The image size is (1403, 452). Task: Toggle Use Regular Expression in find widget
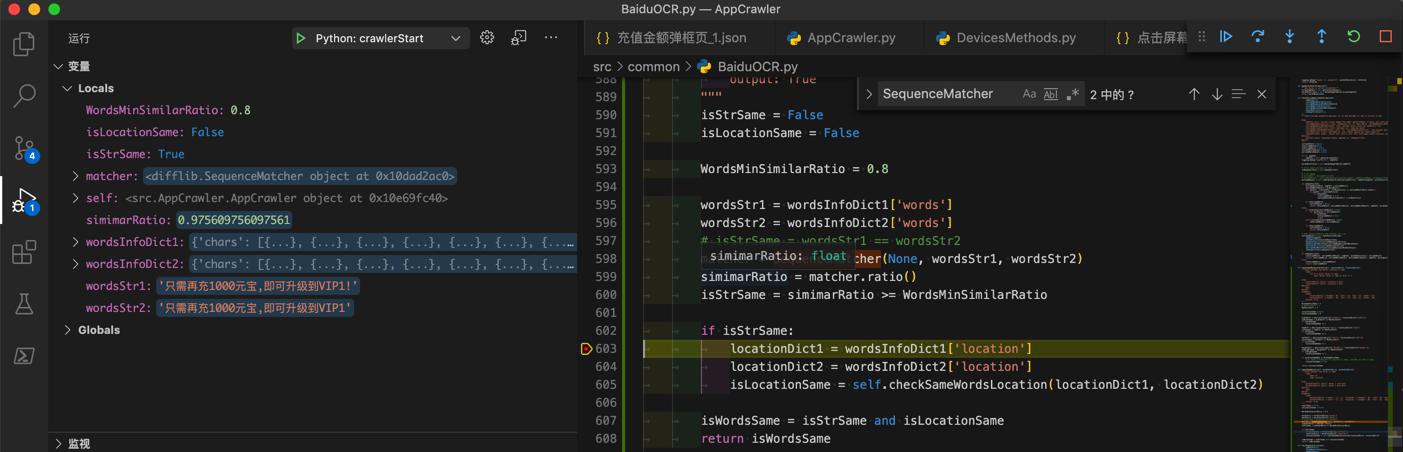tap(1073, 94)
